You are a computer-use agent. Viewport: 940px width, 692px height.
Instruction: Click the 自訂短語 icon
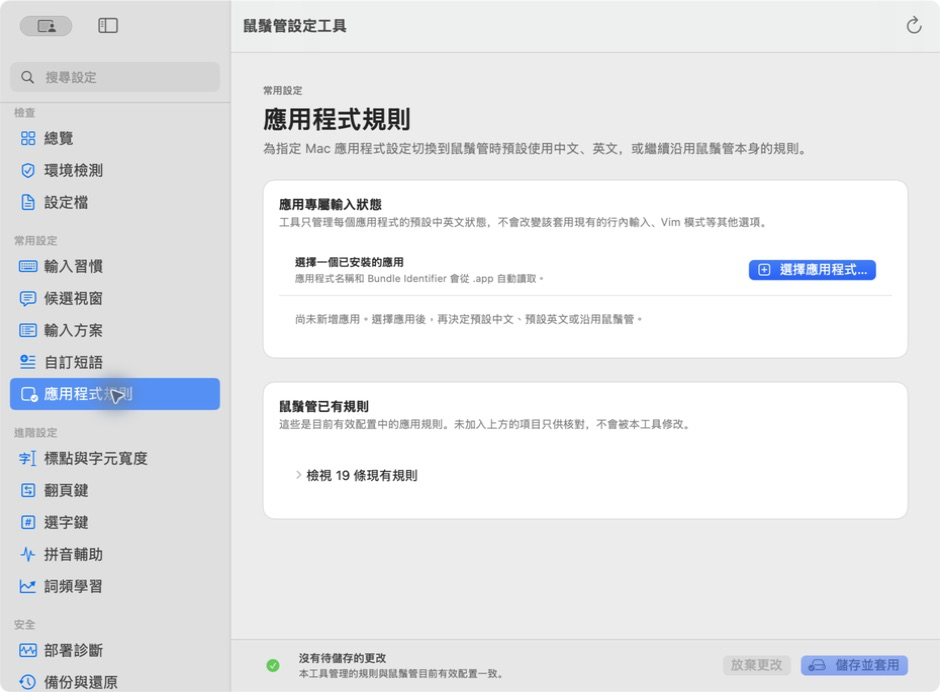(28, 362)
